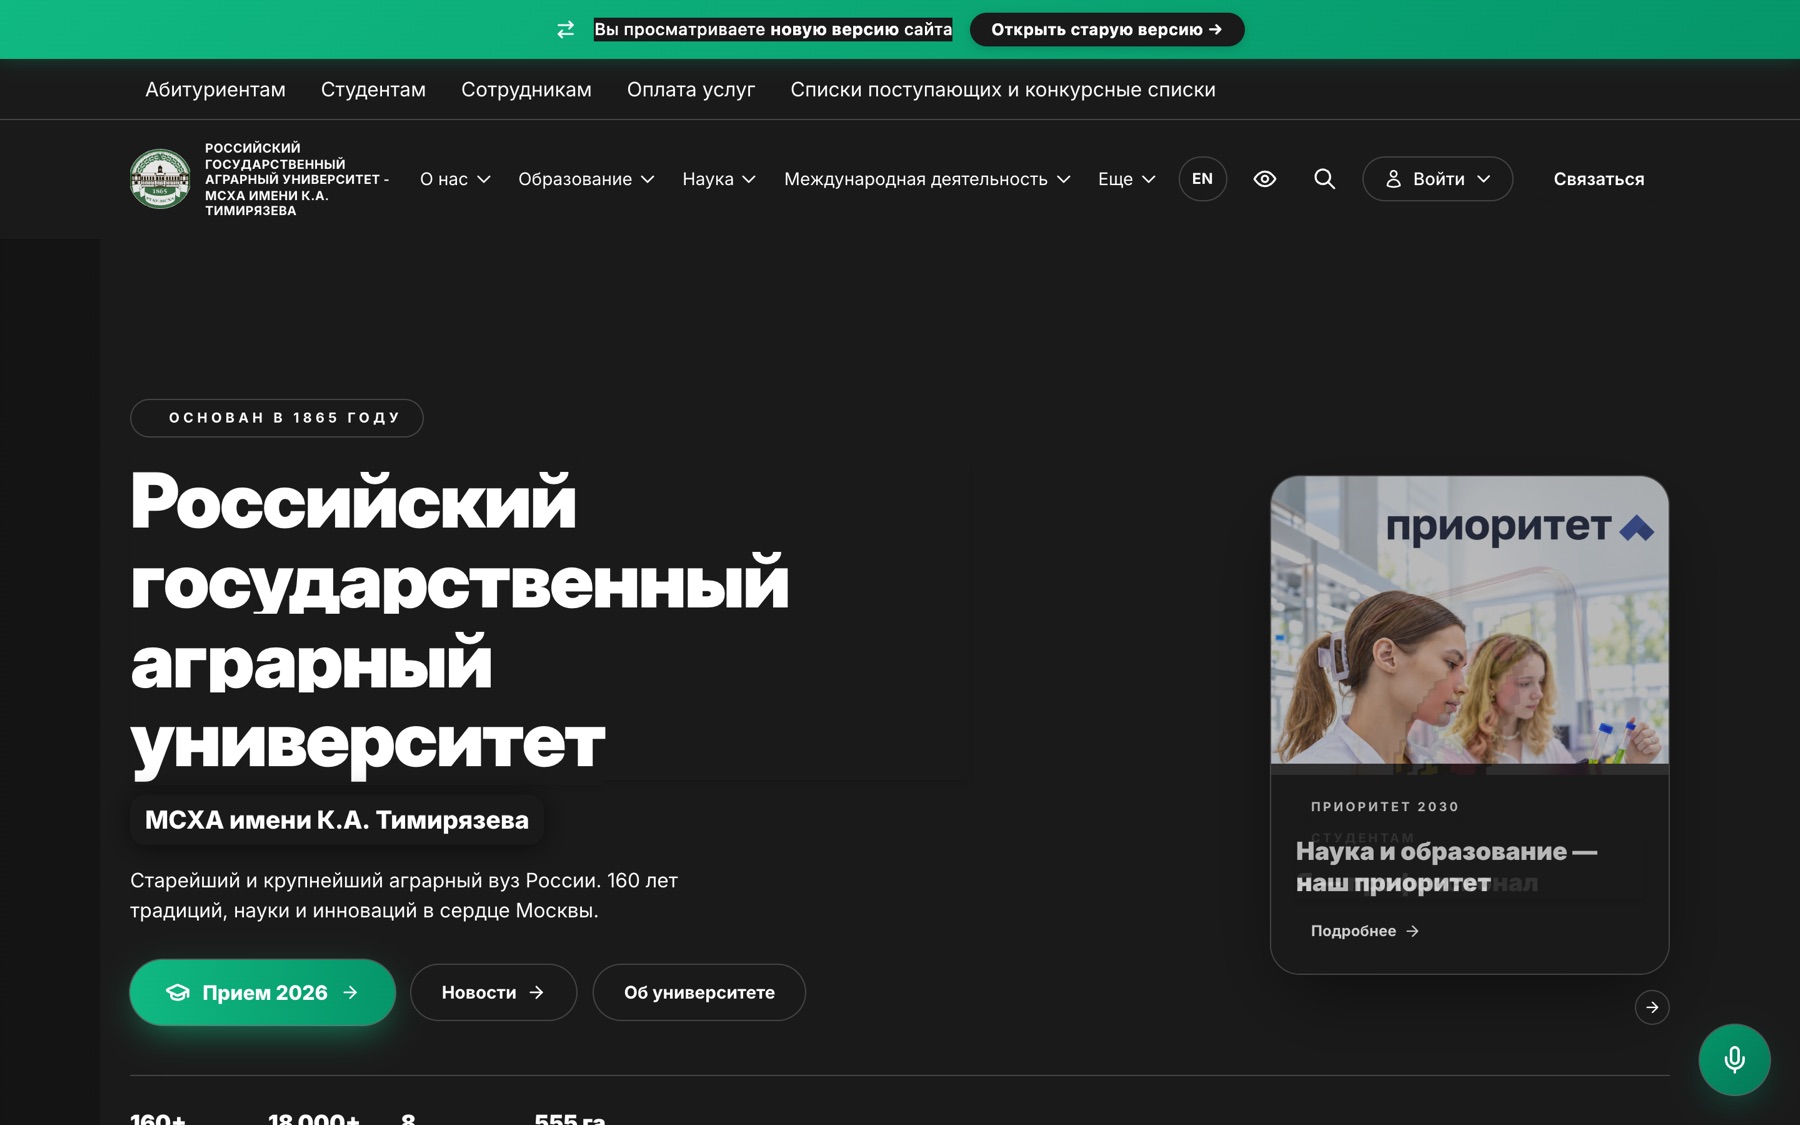This screenshot has width=1800, height=1125.
Task: Click the user icon in Войти button
Action: click(1393, 179)
